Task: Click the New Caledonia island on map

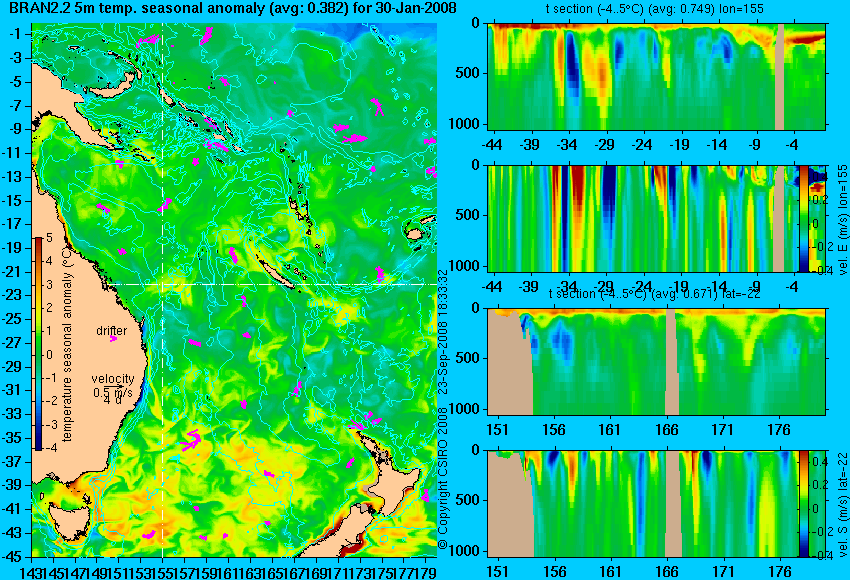Action: pos(275,272)
